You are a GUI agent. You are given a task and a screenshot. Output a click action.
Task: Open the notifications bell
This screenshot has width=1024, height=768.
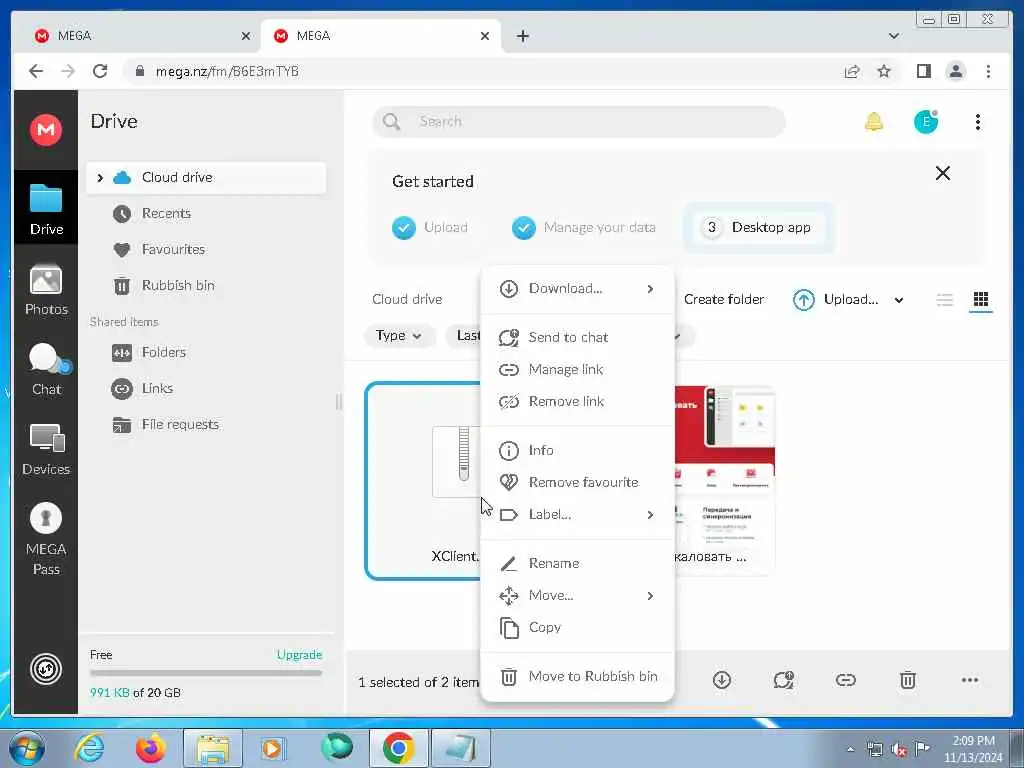(x=874, y=121)
